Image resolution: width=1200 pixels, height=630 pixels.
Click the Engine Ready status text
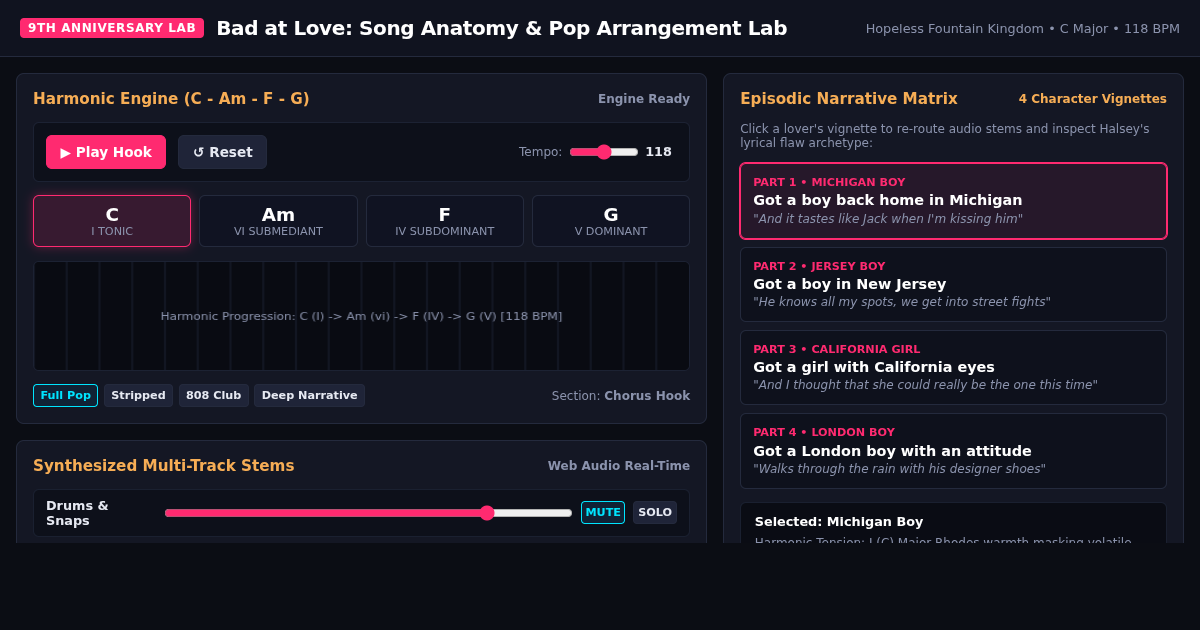pyautogui.click(x=644, y=99)
